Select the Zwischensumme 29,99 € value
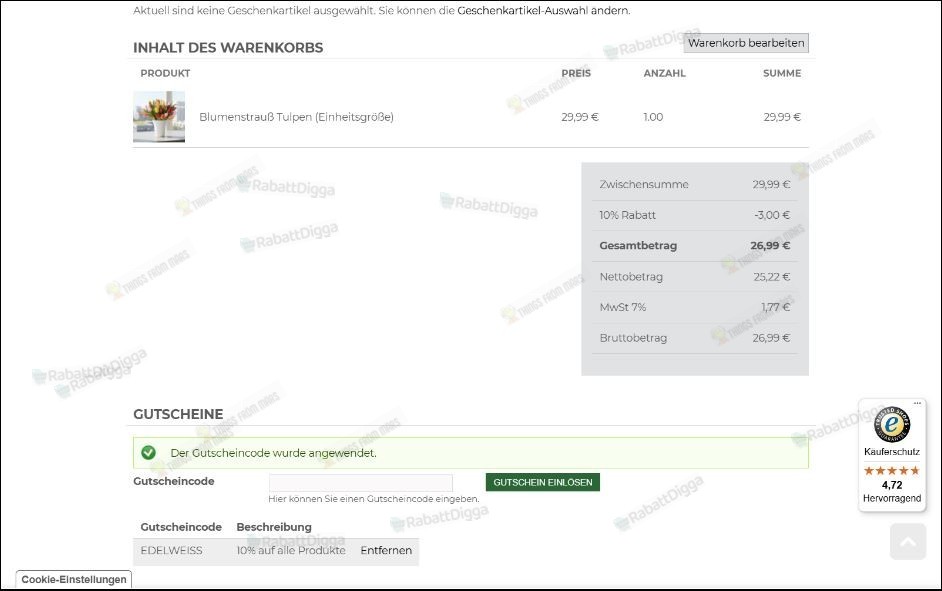Viewport: 942px width, 591px height. (771, 184)
